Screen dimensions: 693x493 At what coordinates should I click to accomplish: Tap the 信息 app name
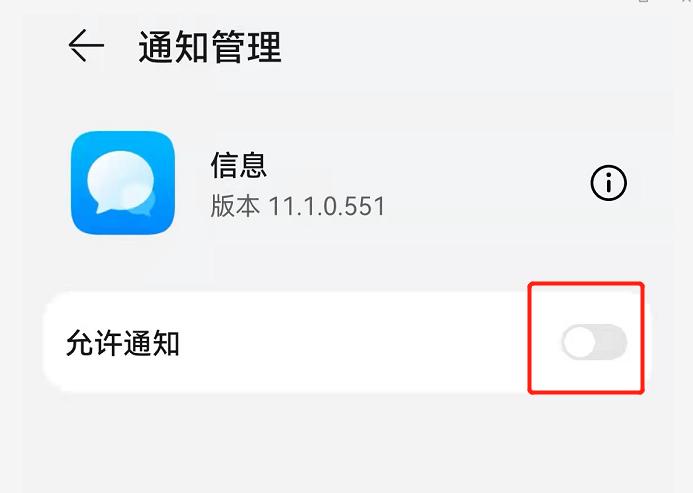pos(239,165)
